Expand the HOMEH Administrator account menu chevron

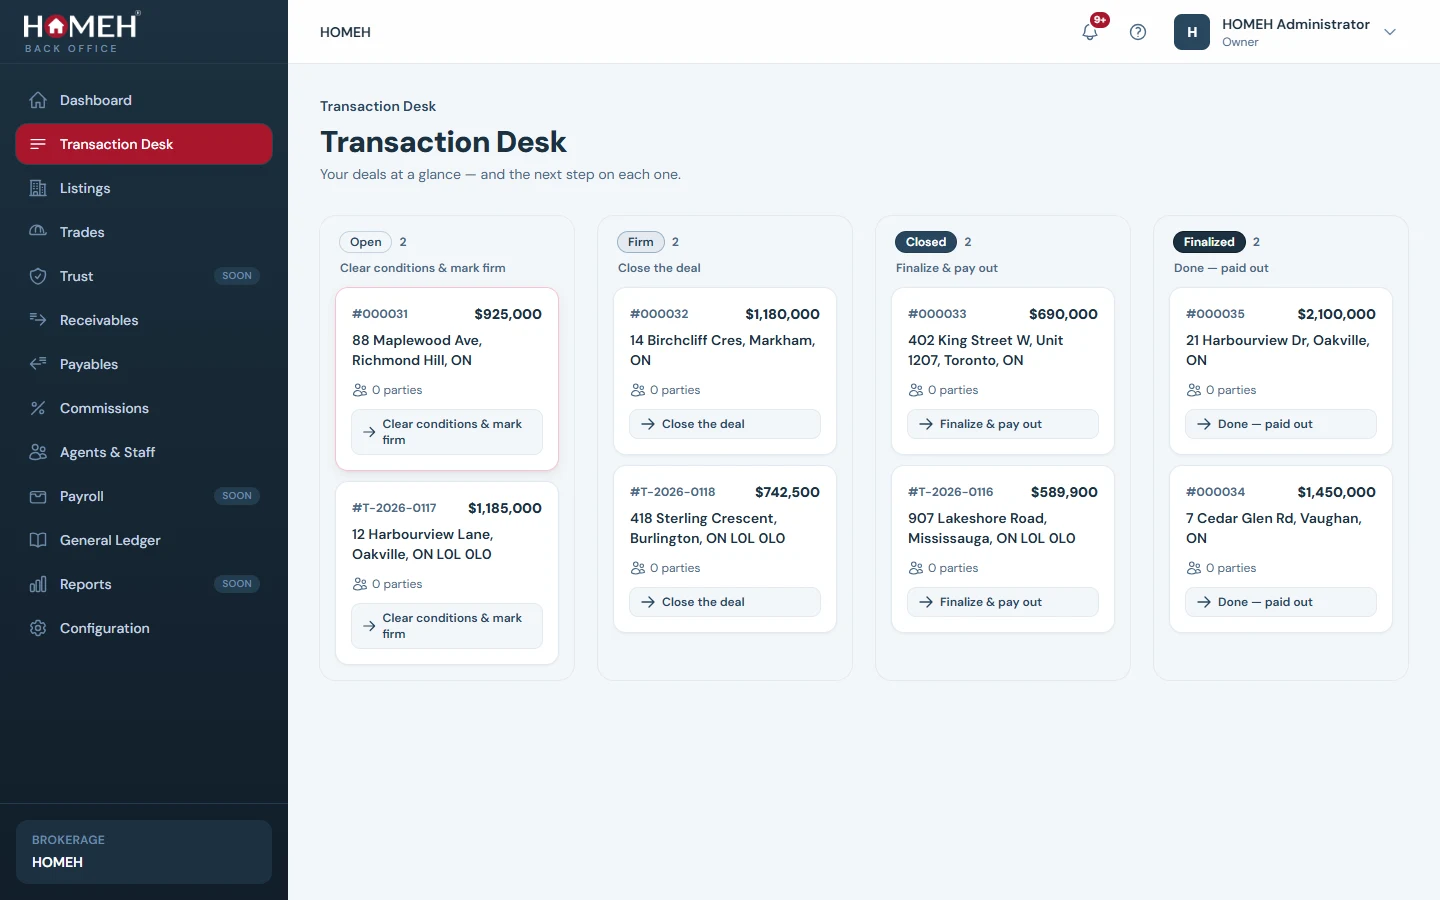tap(1390, 32)
